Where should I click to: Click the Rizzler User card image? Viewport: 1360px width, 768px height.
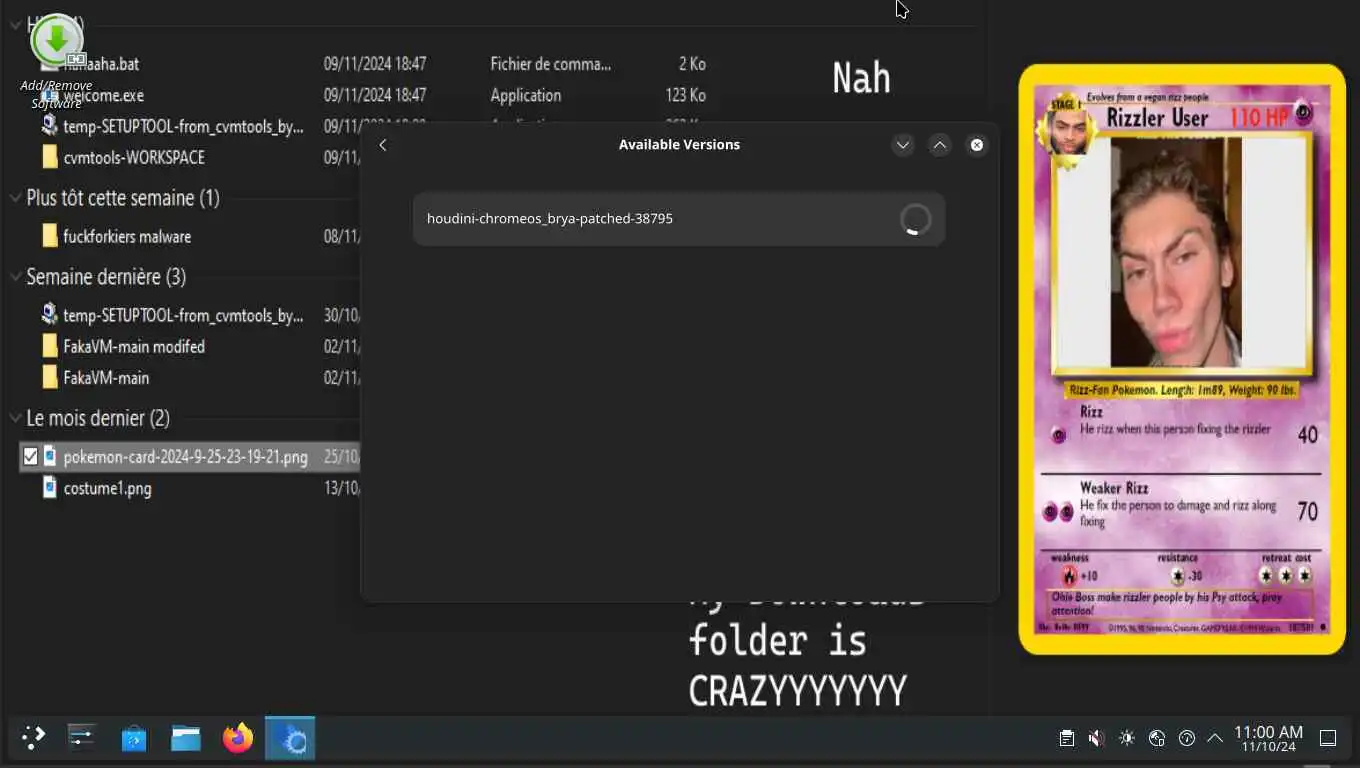[1182, 359]
